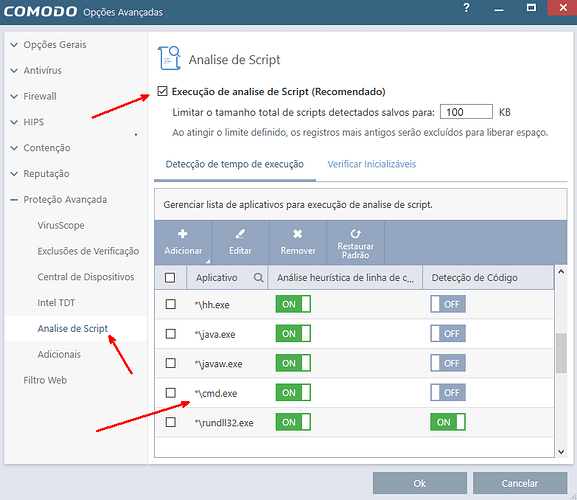Image resolution: width=577 pixels, height=500 pixels.
Task: Expand the Reputação section
Action: click(14, 174)
